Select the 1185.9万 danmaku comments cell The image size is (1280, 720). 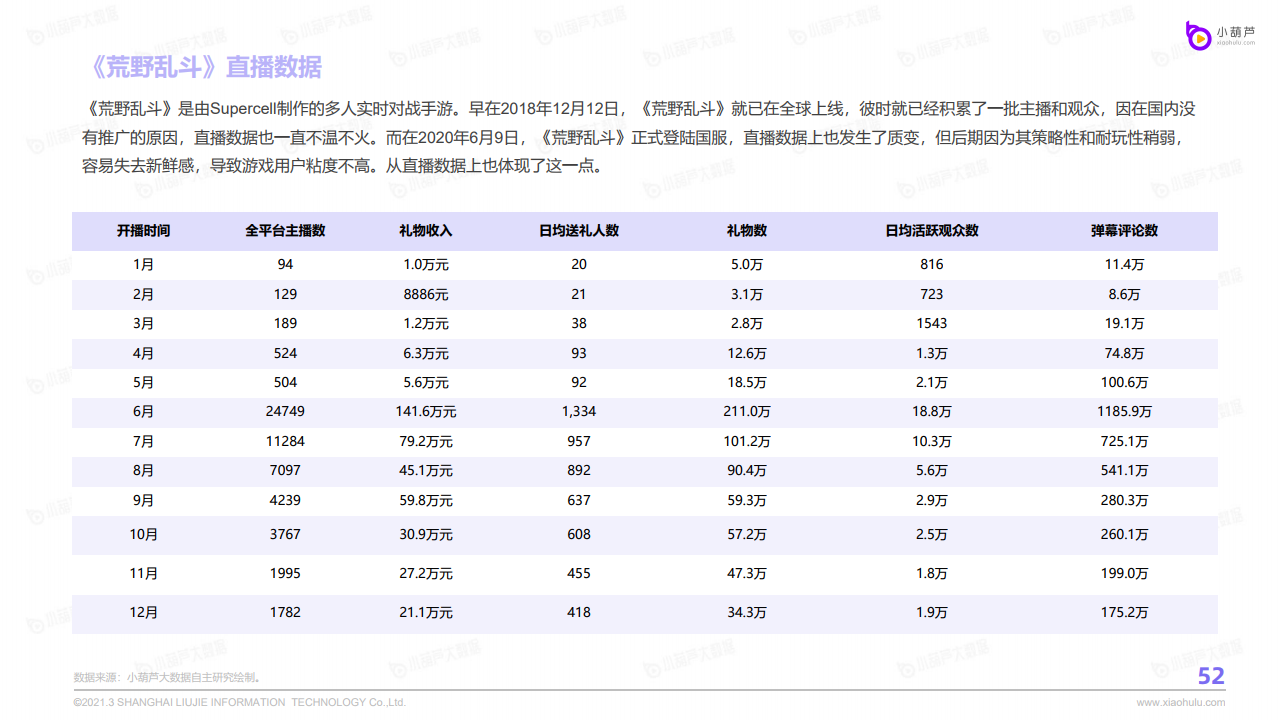click(x=1124, y=412)
